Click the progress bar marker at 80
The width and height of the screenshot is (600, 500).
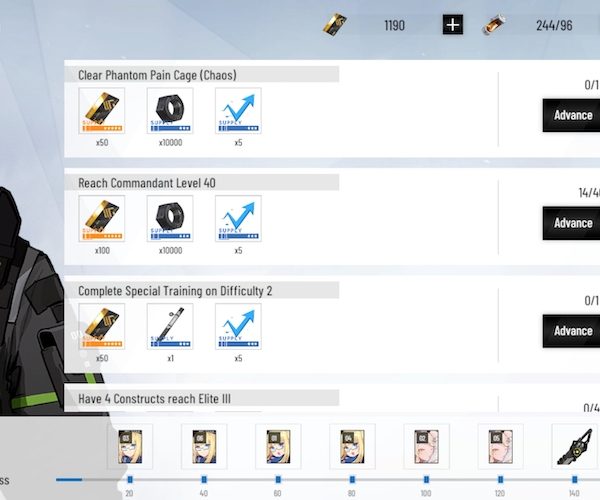(352, 479)
